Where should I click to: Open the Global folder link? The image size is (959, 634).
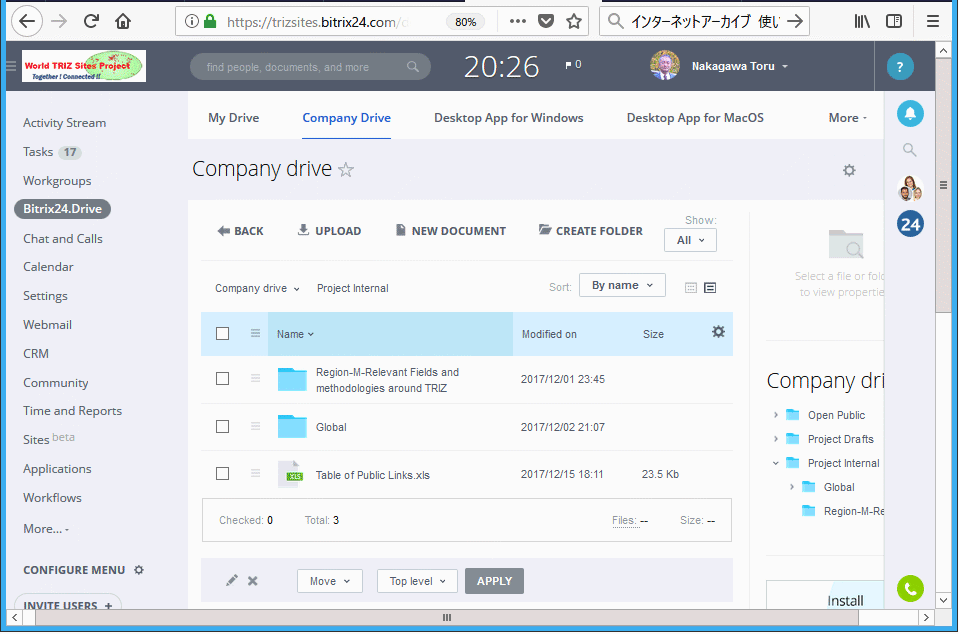[x=331, y=427]
